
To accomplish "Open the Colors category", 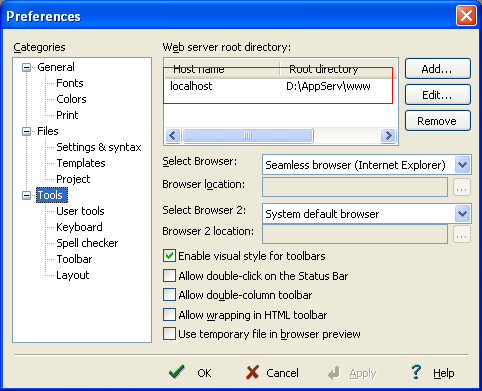I will [x=71, y=99].
